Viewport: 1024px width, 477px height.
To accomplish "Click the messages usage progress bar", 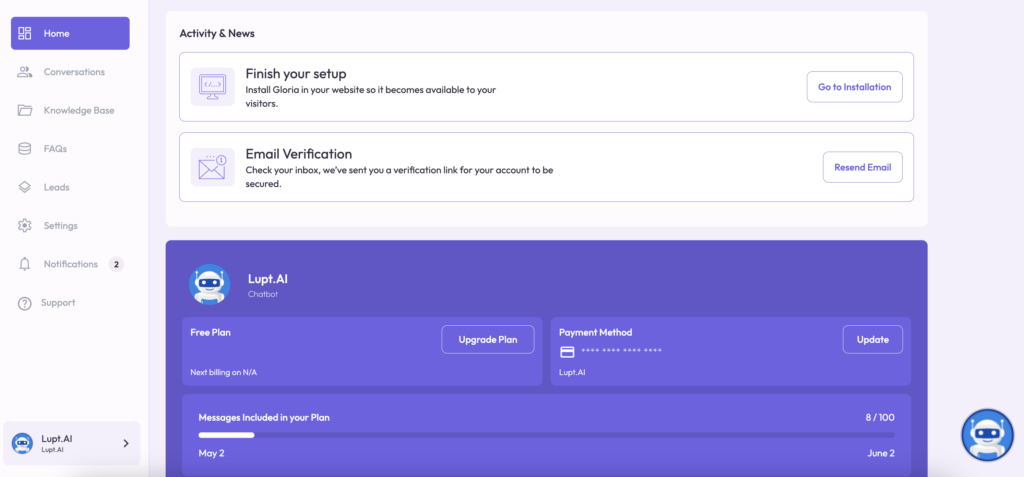I will 546,435.
